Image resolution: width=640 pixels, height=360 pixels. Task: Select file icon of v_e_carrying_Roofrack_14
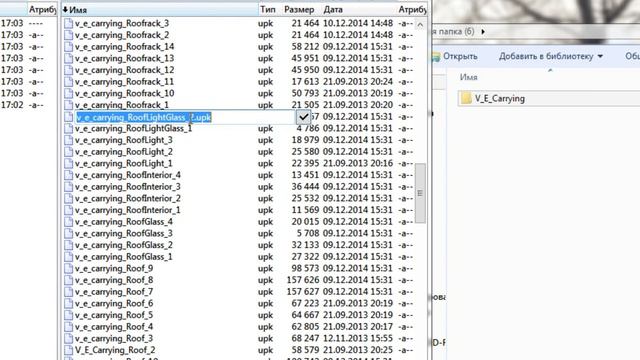click(x=69, y=47)
